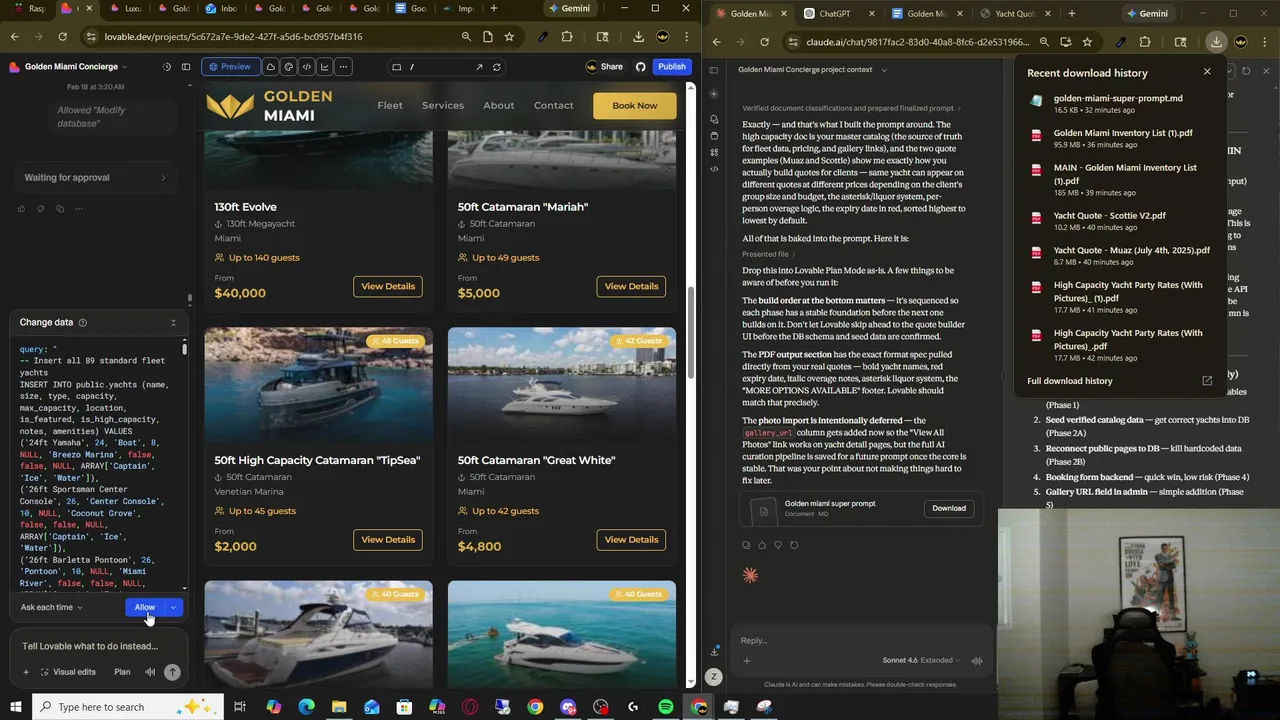Toggle the Lovable sidebar panel icon
1280x720 pixels.
tap(186, 67)
